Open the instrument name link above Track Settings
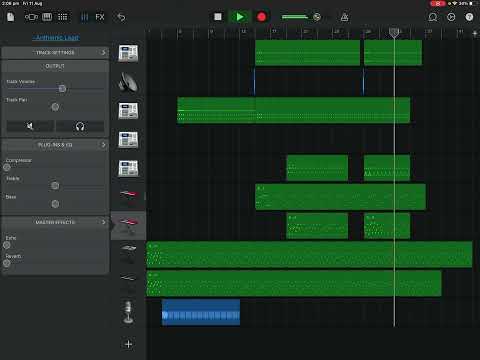Screen dimensions: 480x360 [56, 38]
